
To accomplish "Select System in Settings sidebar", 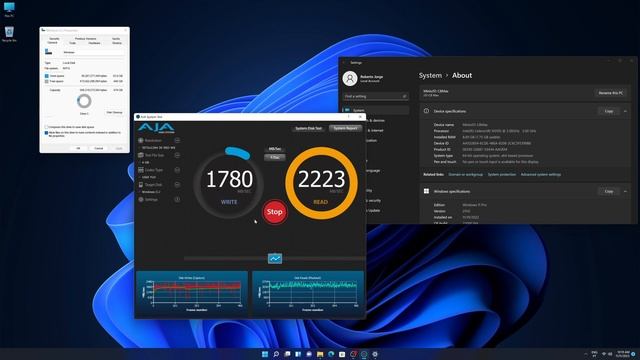I will pyautogui.click(x=376, y=110).
